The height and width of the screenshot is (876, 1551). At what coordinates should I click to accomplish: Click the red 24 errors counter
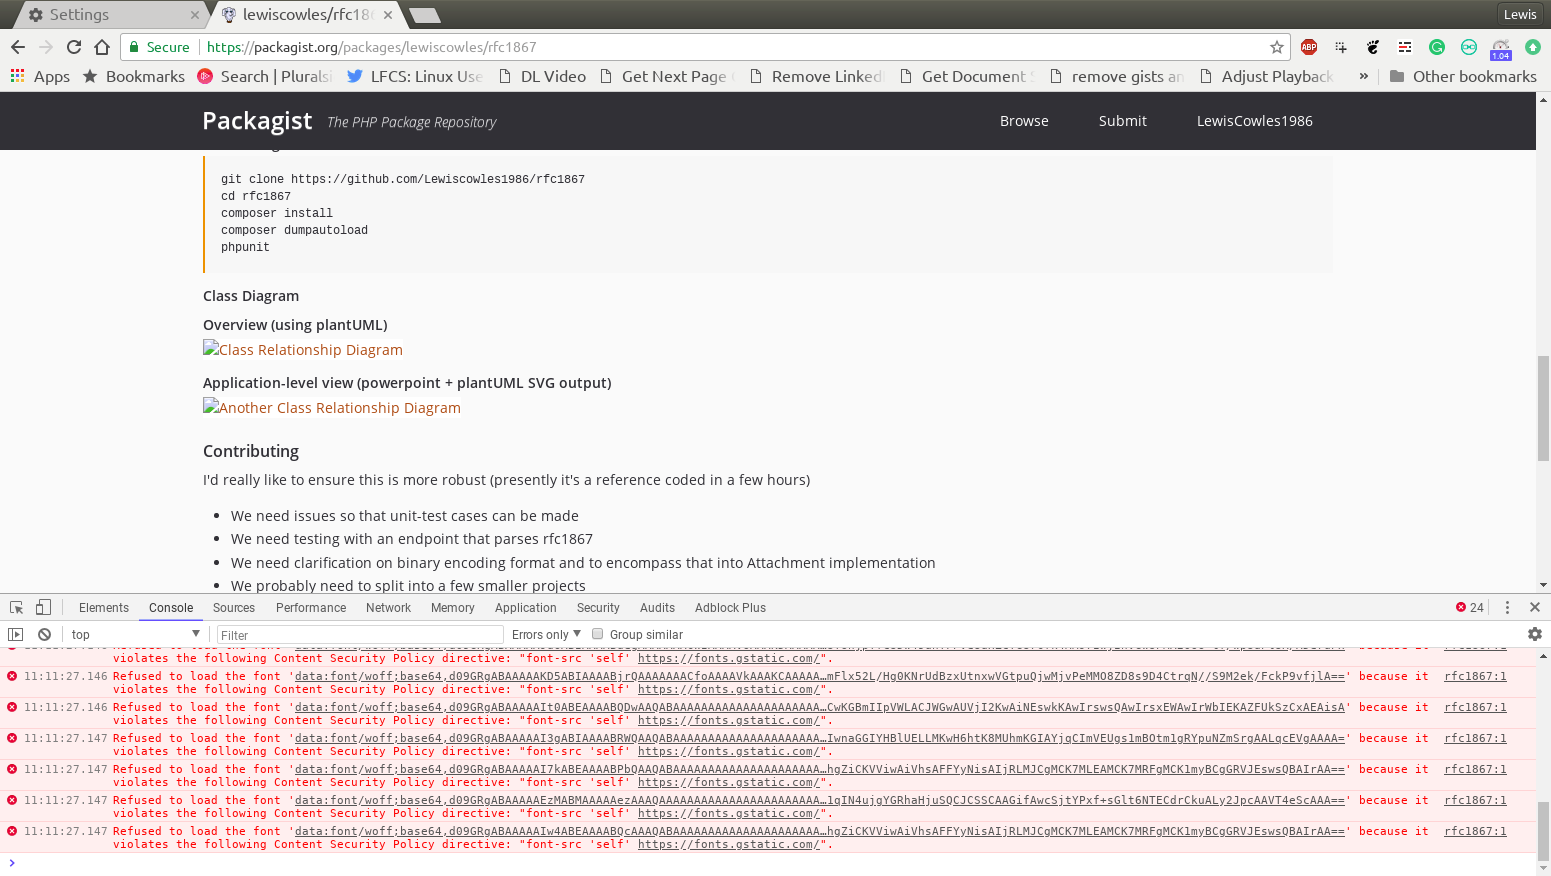(1470, 607)
